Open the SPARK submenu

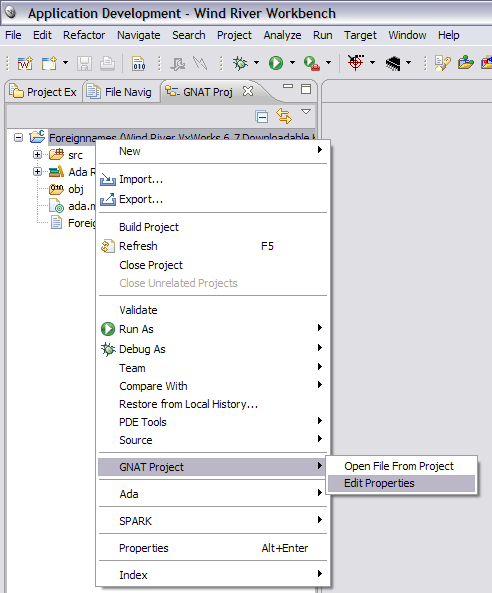pos(213,521)
